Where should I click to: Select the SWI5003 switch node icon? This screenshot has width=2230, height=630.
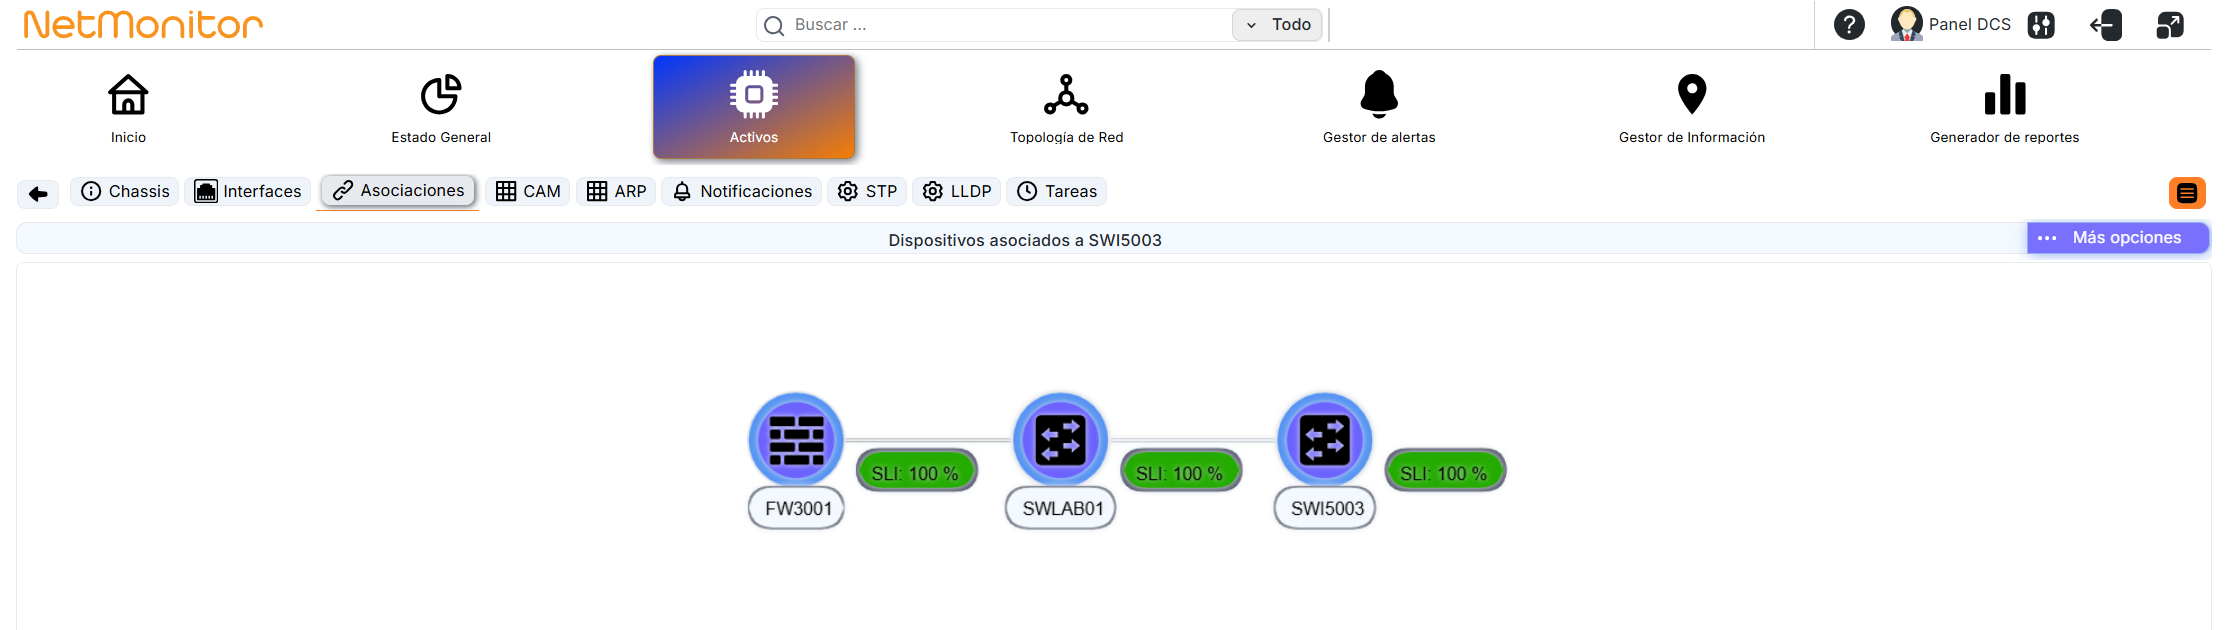tap(1325, 440)
